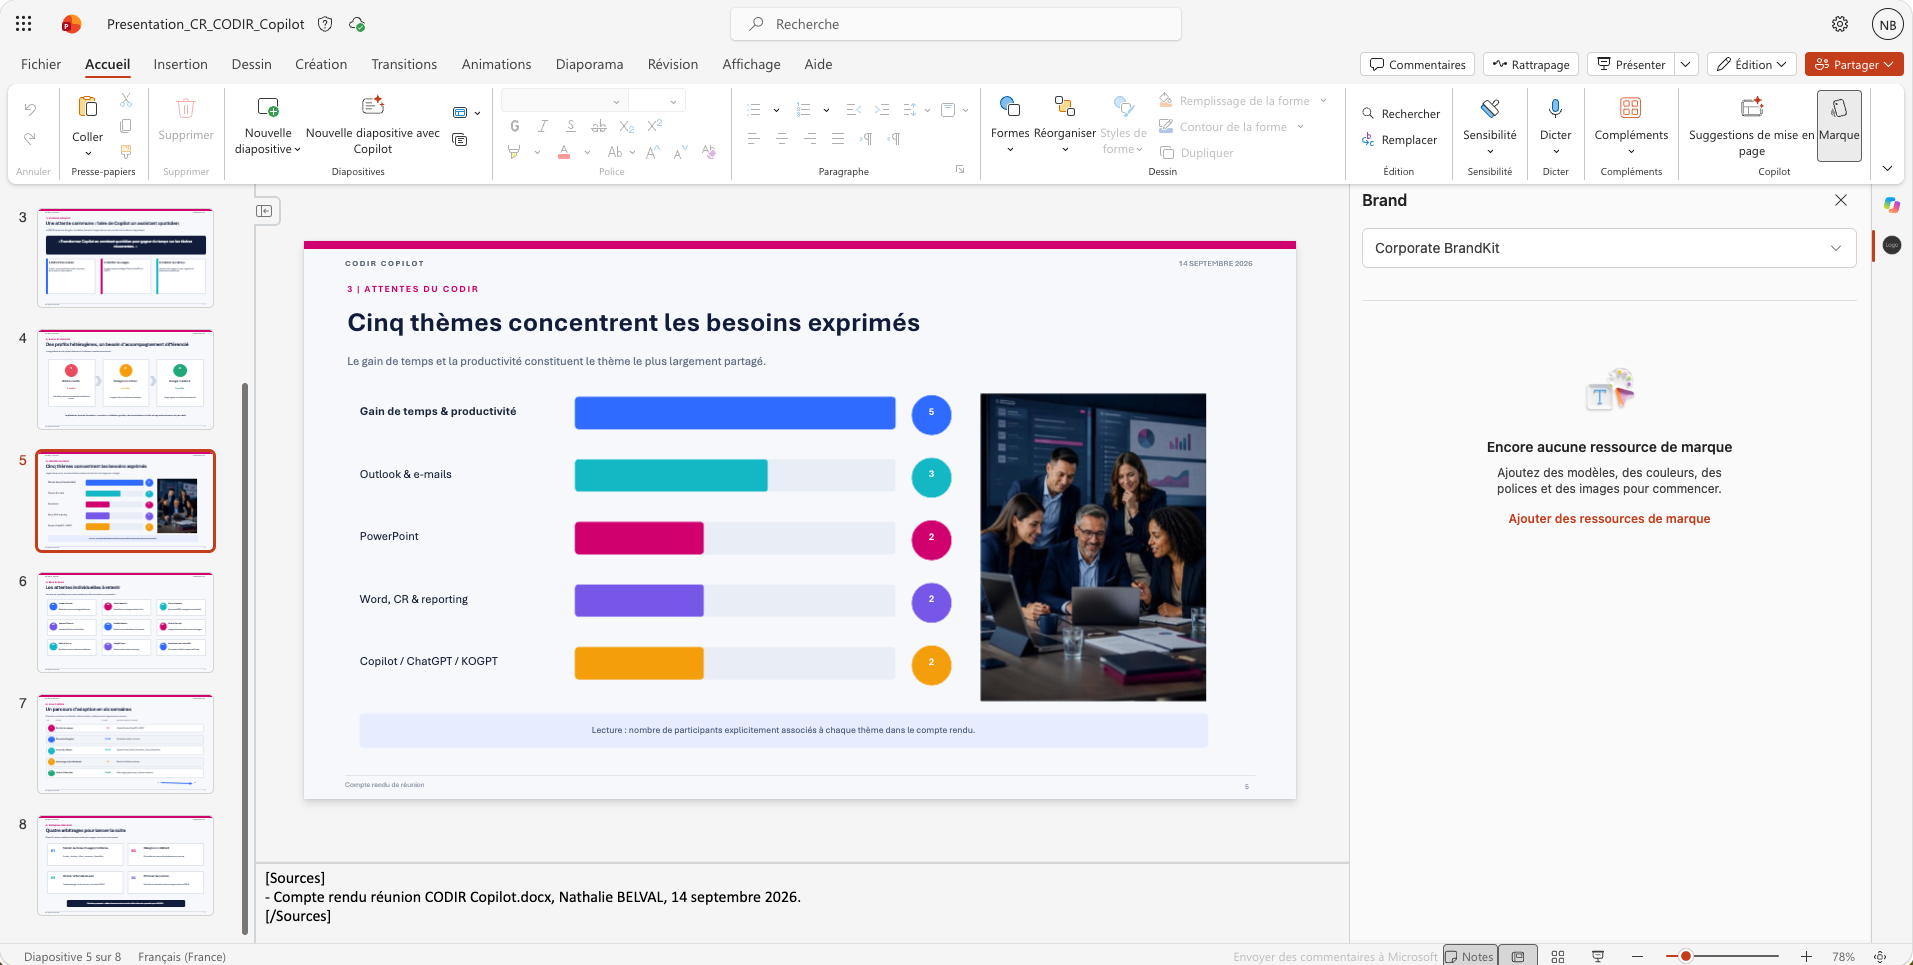The image size is (1913, 965).
Task: Open the Formes shapes gallery
Action: (x=1010, y=124)
